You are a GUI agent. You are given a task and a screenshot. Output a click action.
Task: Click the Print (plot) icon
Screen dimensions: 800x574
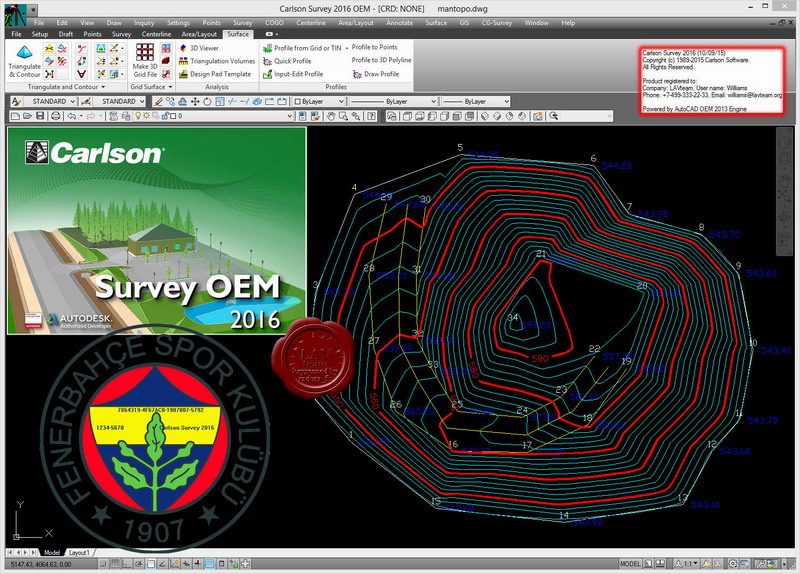click(56, 116)
